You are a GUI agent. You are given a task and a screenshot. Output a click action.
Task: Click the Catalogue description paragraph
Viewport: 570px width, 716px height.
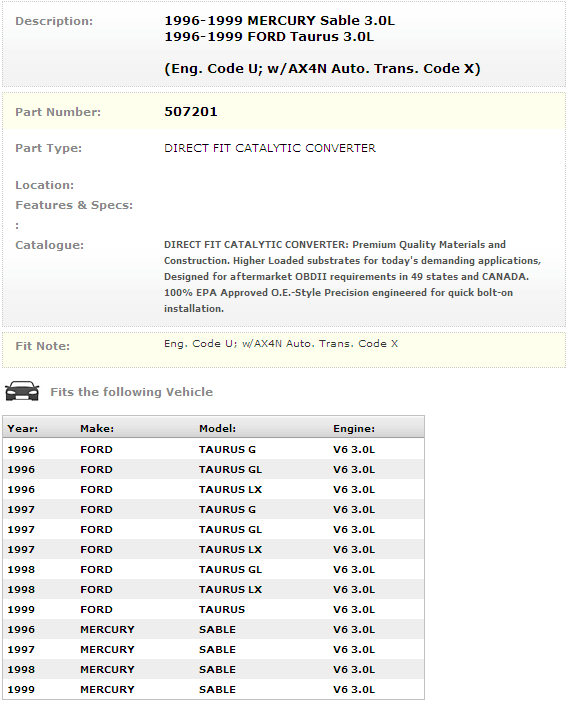(353, 277)
